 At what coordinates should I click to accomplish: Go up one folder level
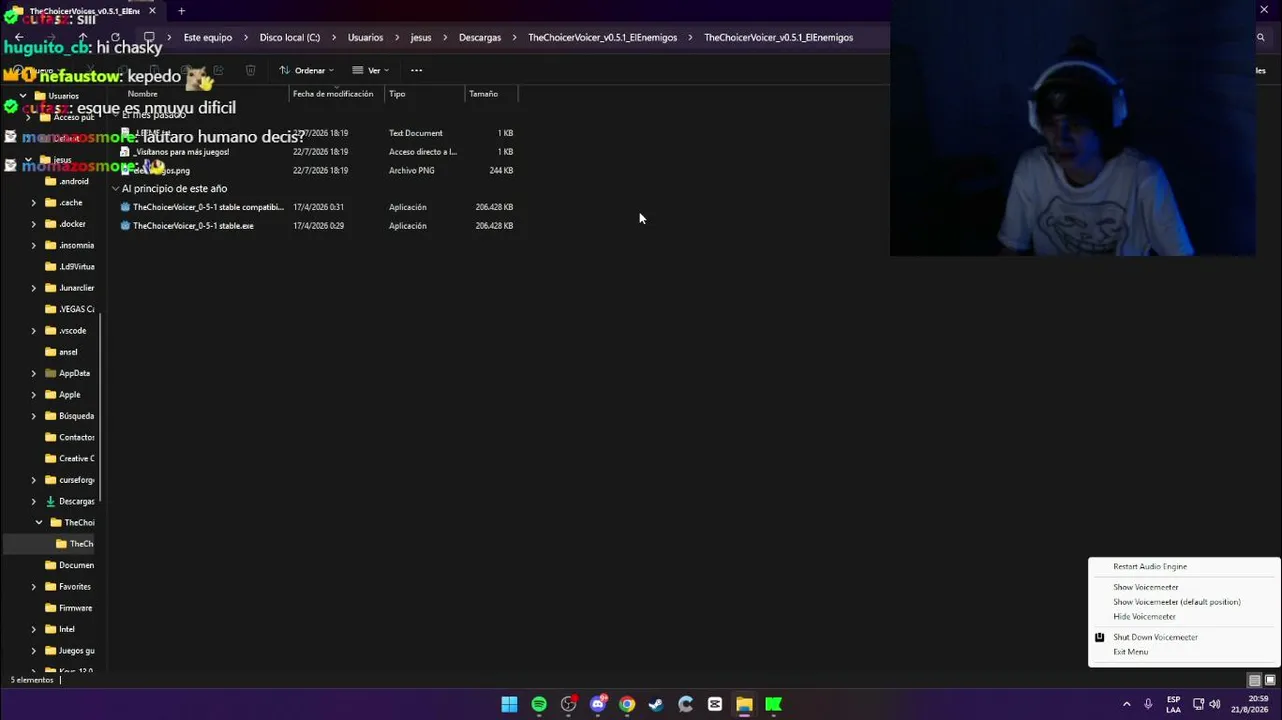[x=83, y=37]
